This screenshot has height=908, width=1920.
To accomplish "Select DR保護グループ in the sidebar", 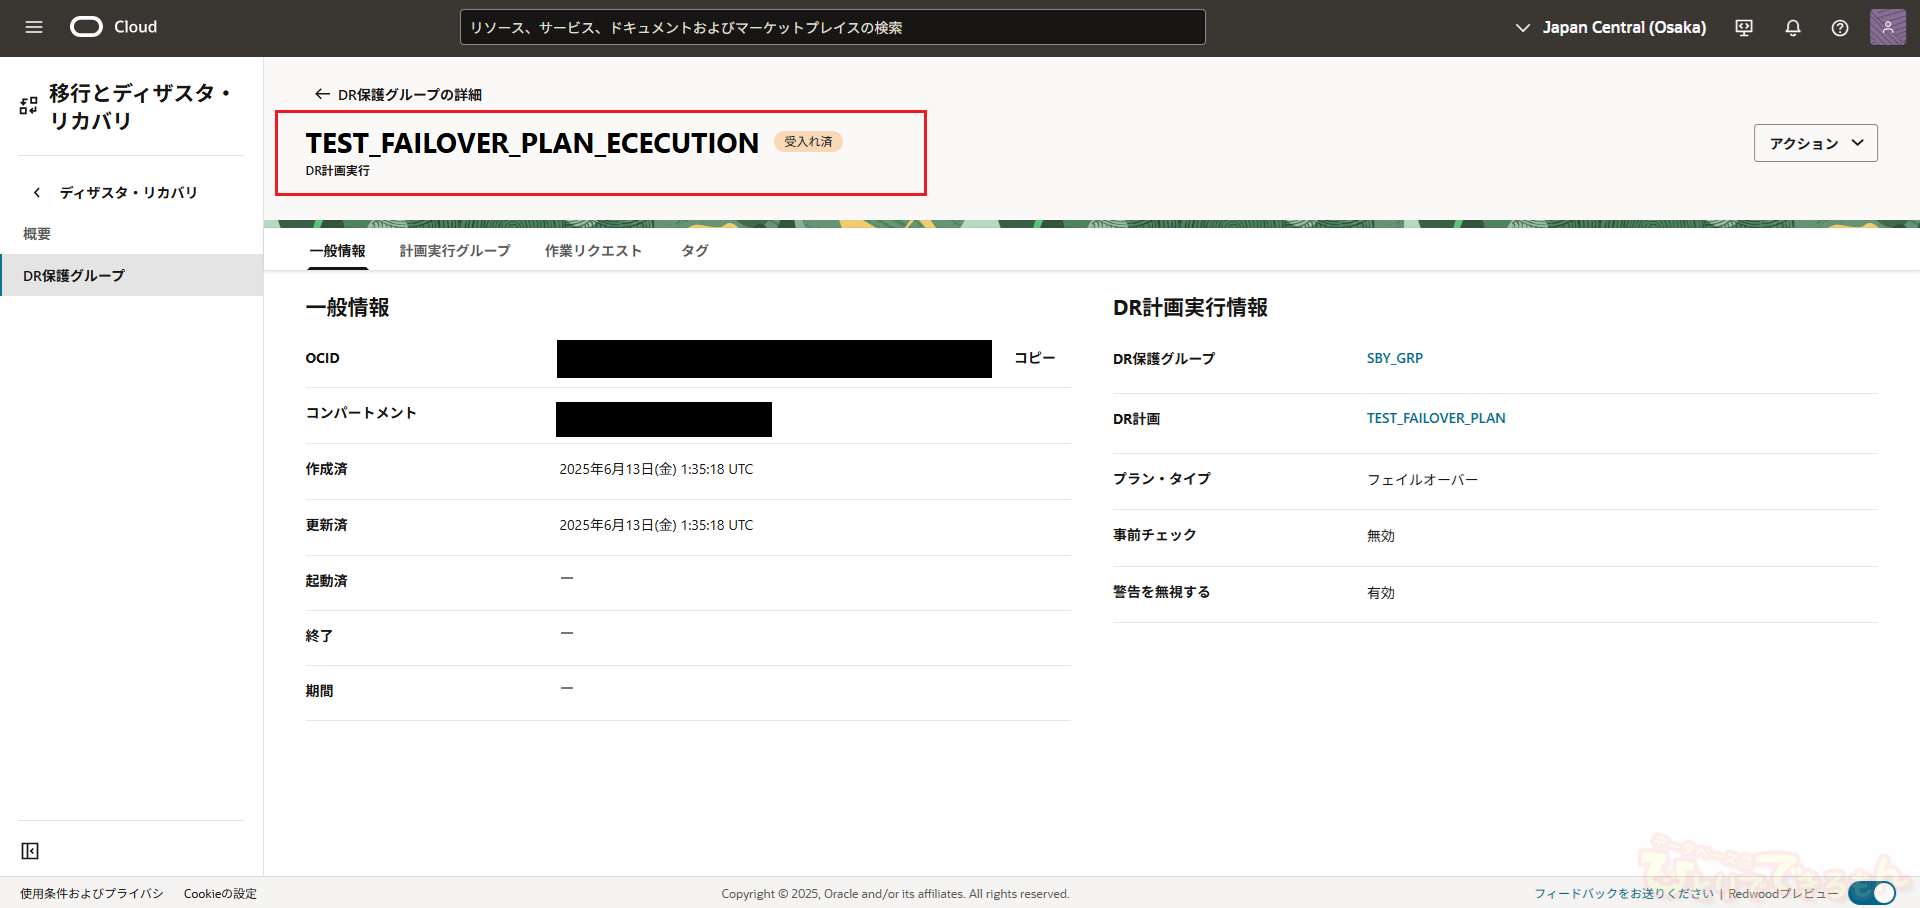I will 131,275.
